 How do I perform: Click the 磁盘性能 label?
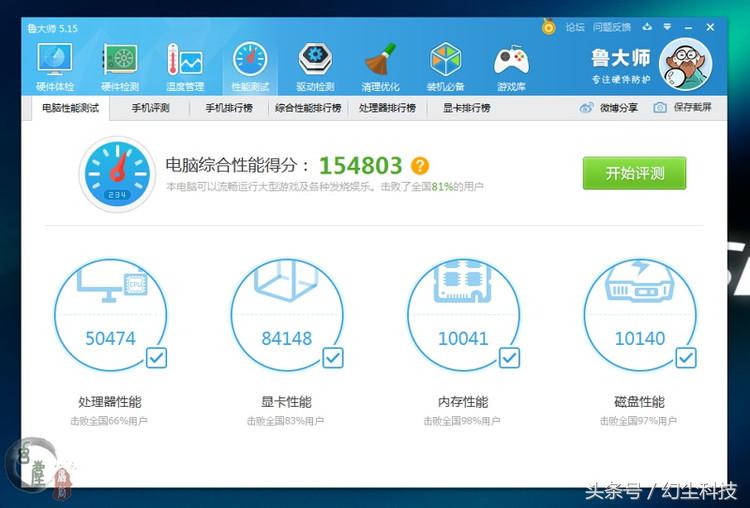point(640,402)
